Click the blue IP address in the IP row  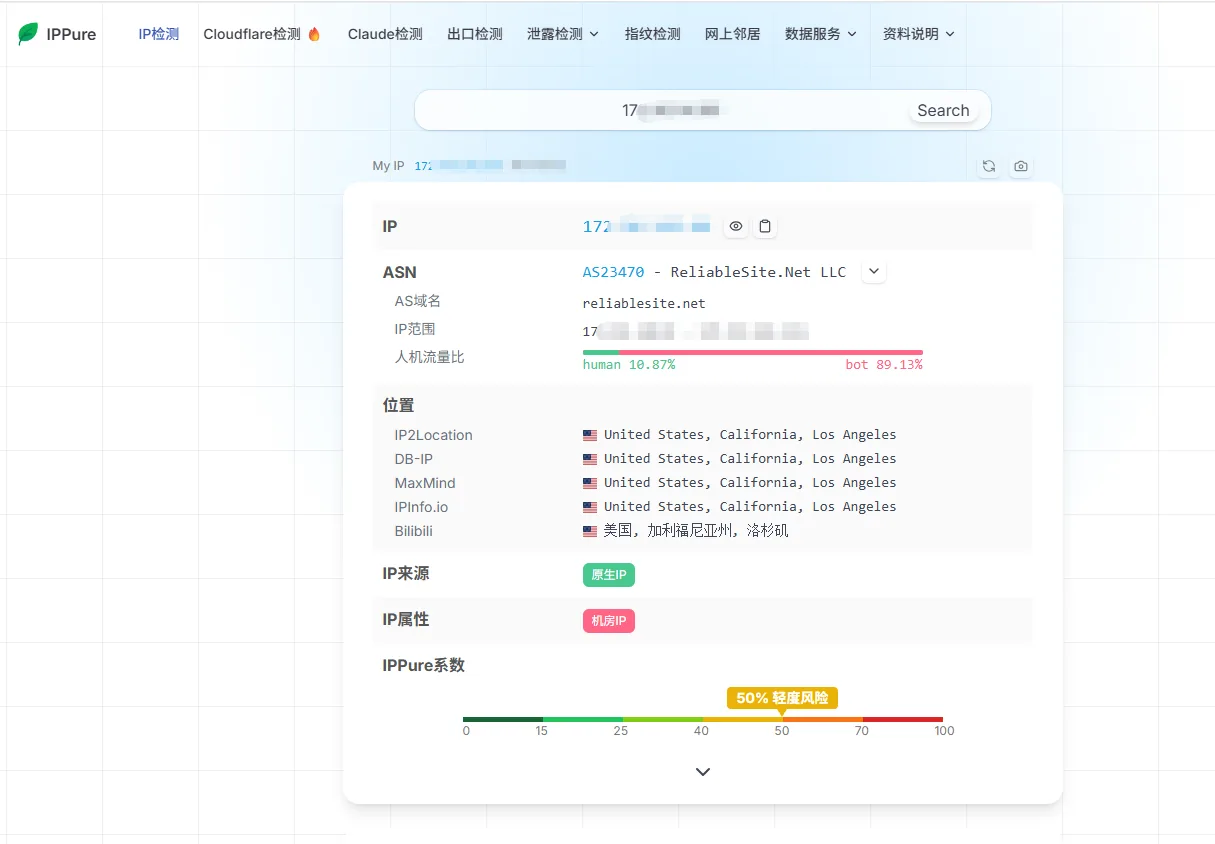pos(647,227)
